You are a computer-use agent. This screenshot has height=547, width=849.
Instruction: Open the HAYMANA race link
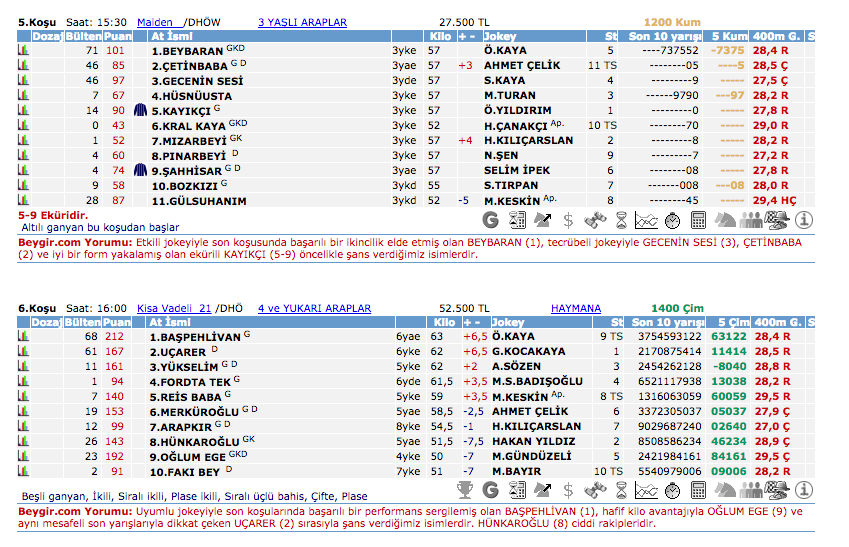[578, 309]
